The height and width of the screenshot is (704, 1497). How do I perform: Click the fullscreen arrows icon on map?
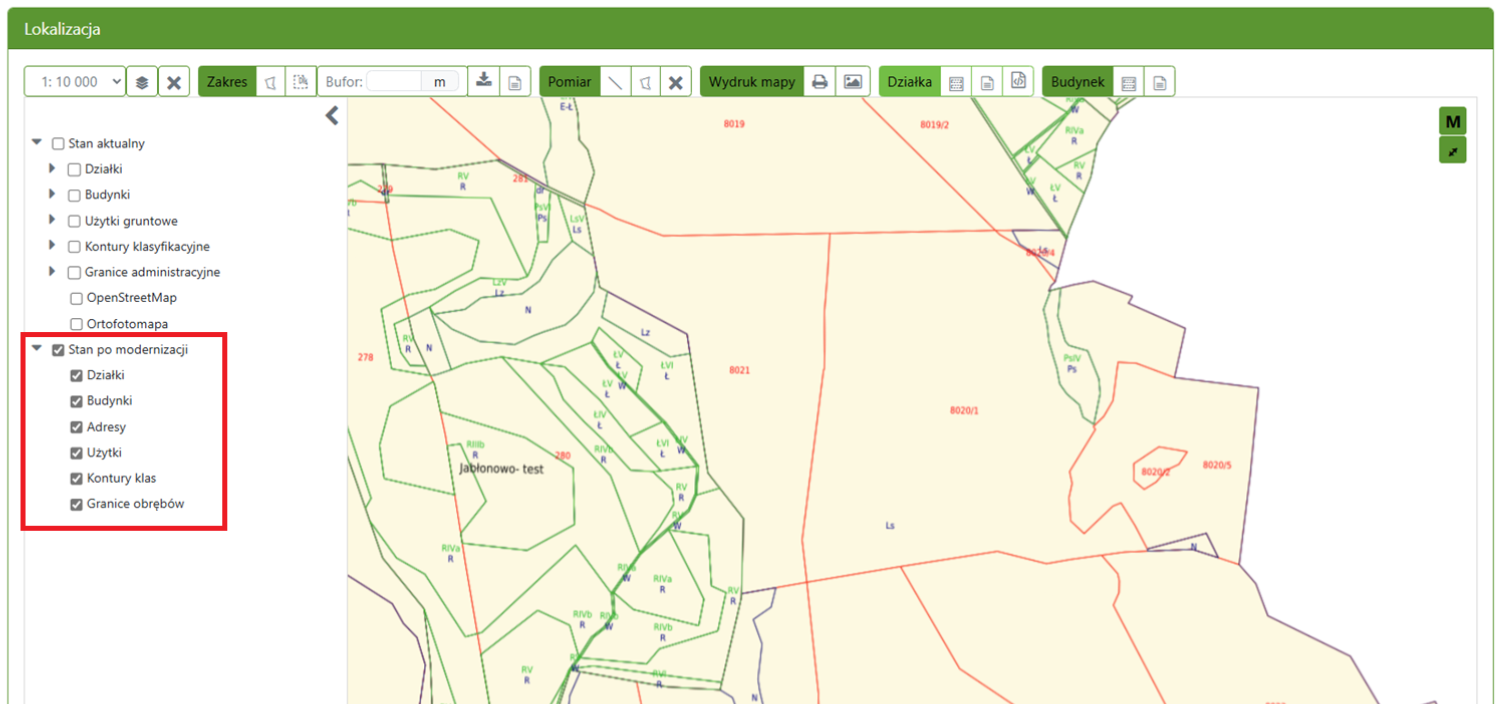[x=1452, y=151]
